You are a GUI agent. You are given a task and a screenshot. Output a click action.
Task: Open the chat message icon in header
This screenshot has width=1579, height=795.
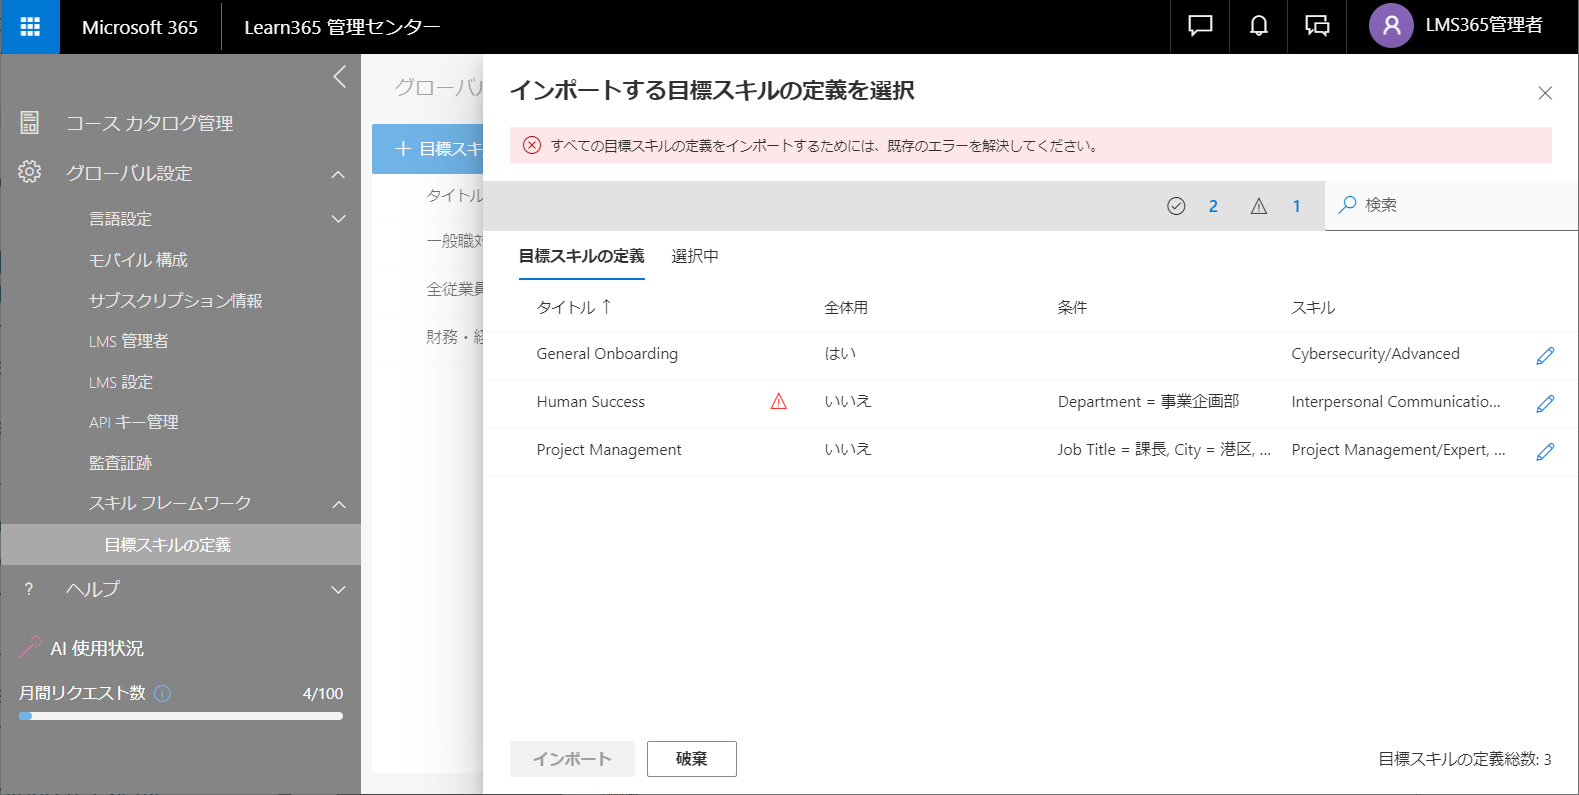[1200, 26]
